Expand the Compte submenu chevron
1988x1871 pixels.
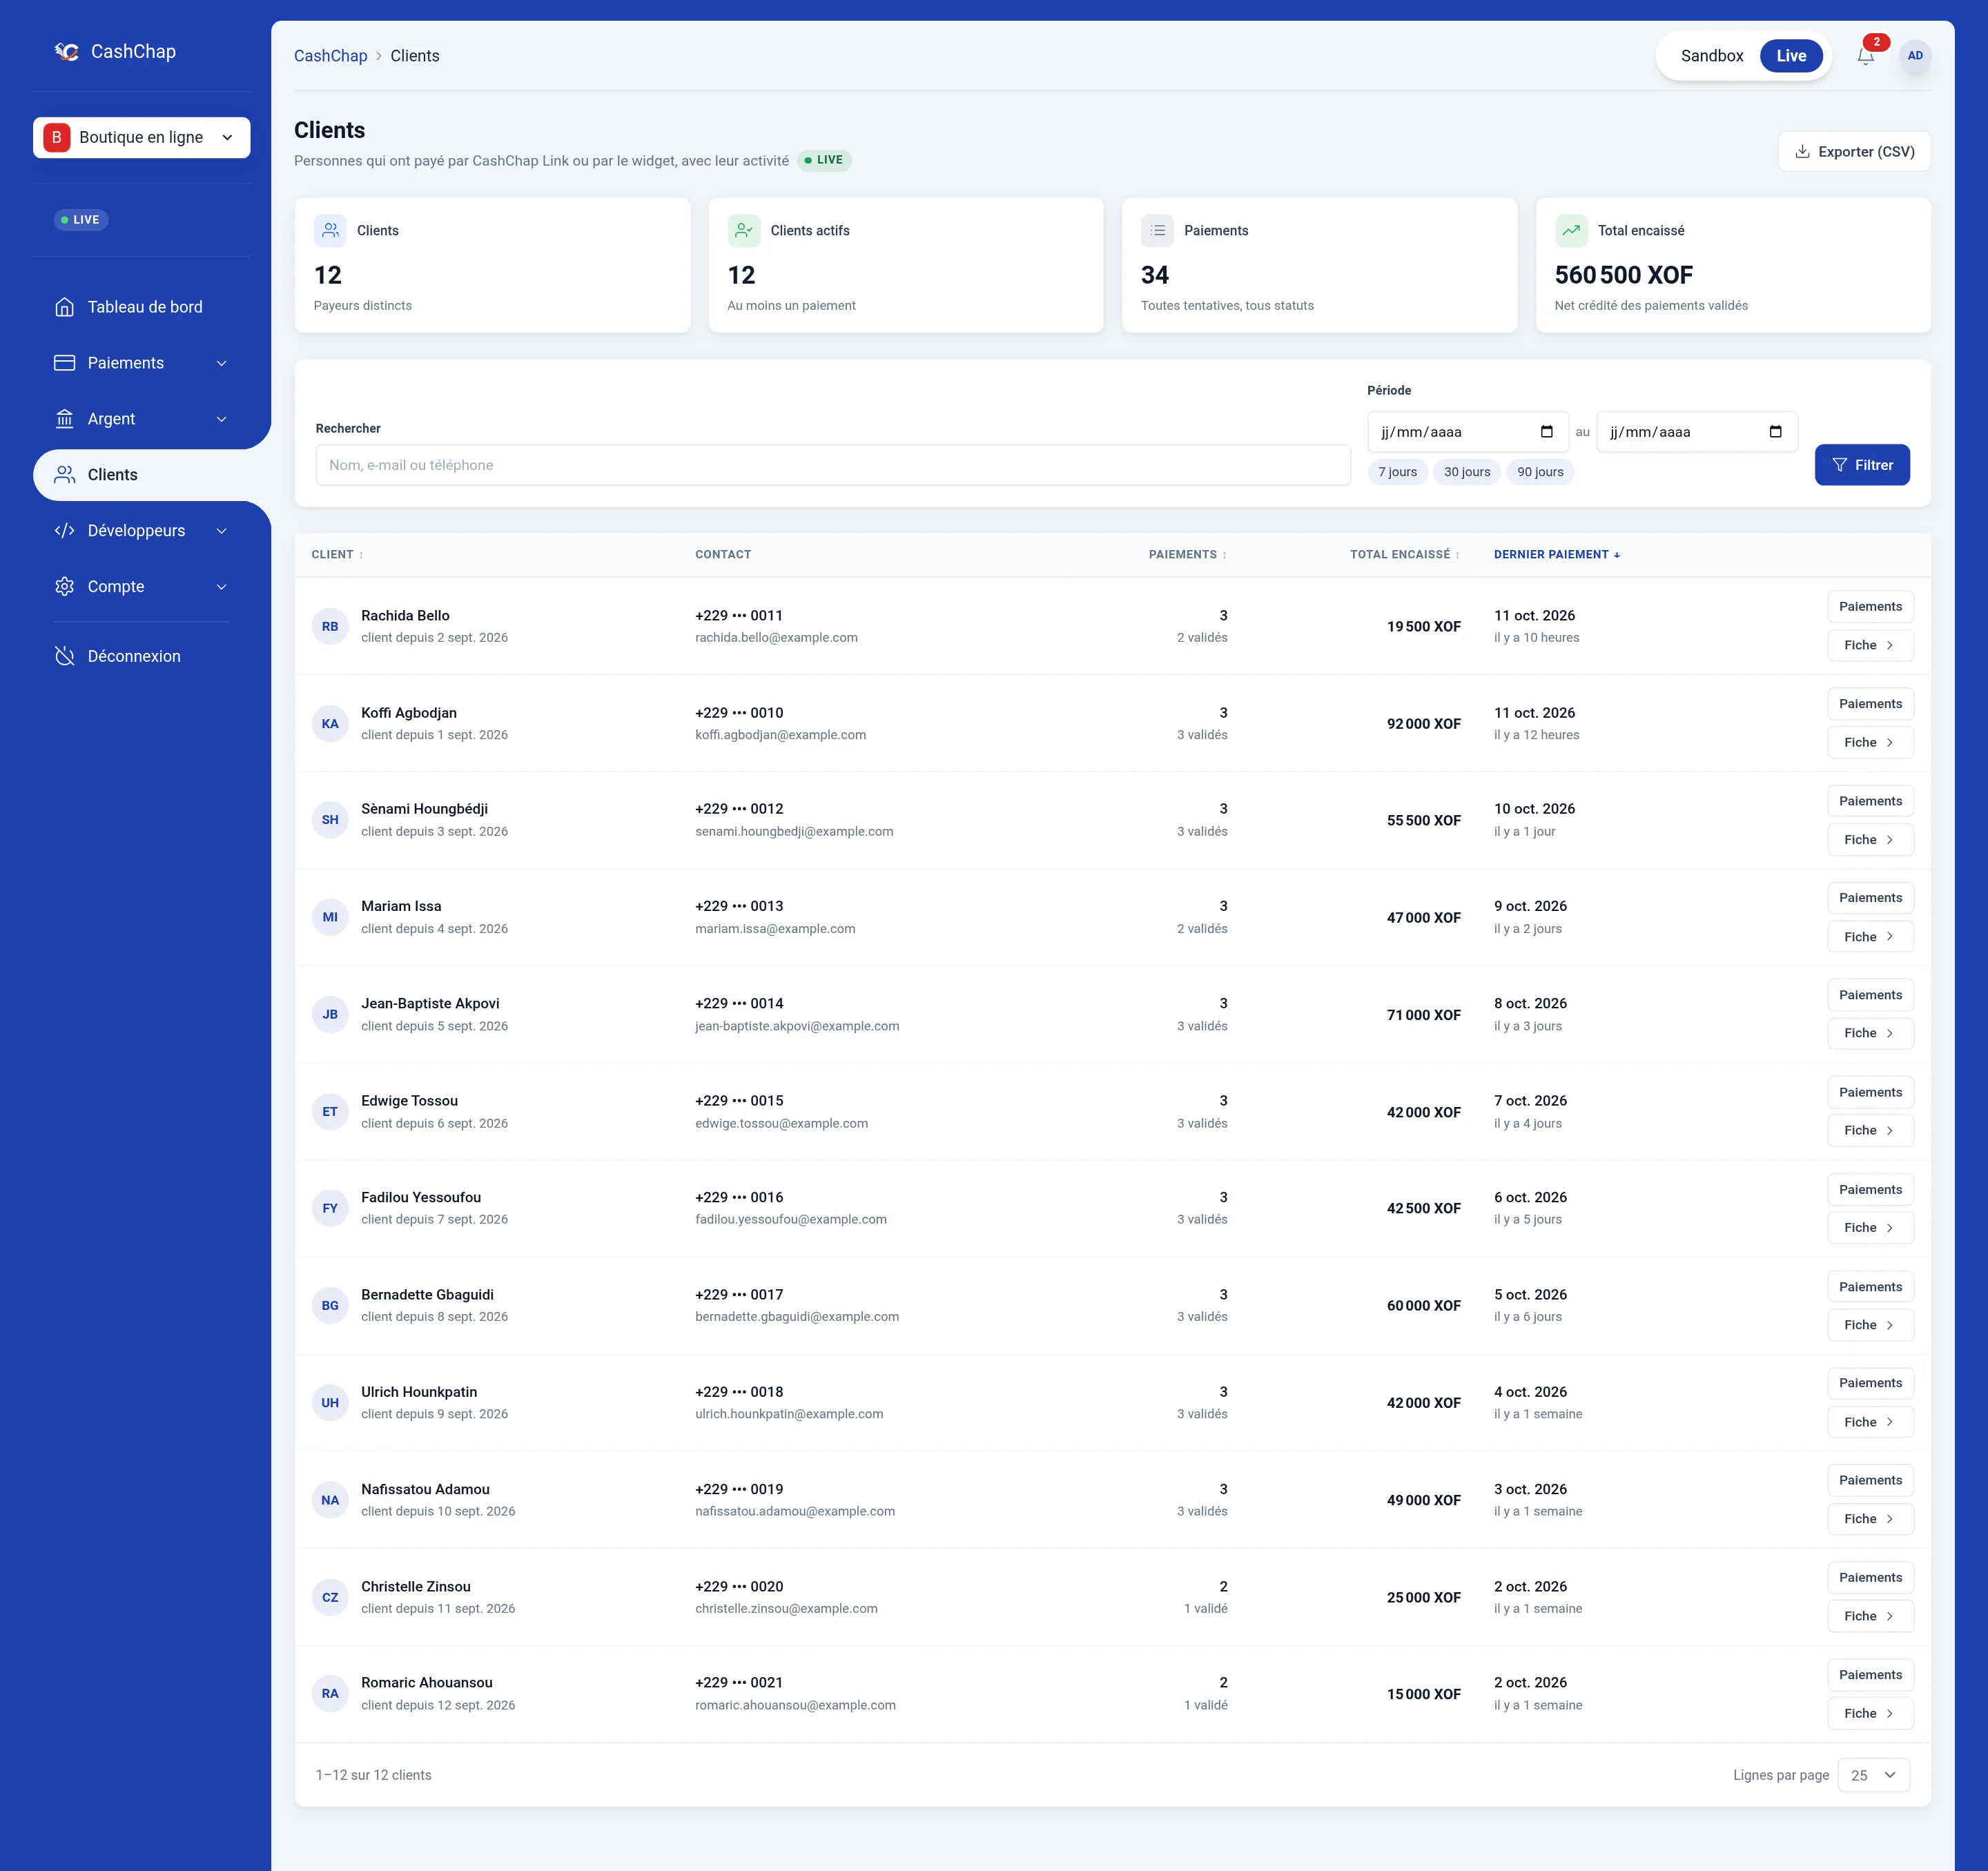pos(222,587)
